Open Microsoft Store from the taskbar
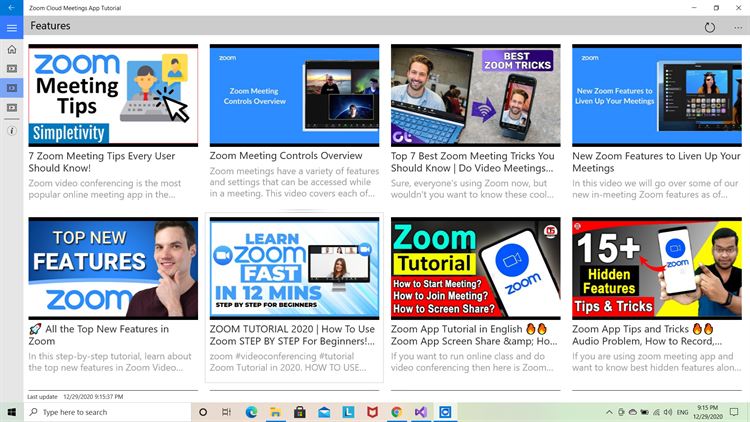The height and width of the screenshot is (422, 750). point(300,412)
